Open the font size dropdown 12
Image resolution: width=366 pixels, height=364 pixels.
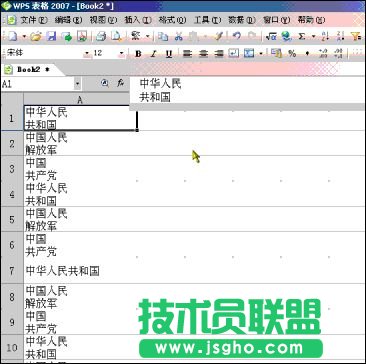[122, 53]
